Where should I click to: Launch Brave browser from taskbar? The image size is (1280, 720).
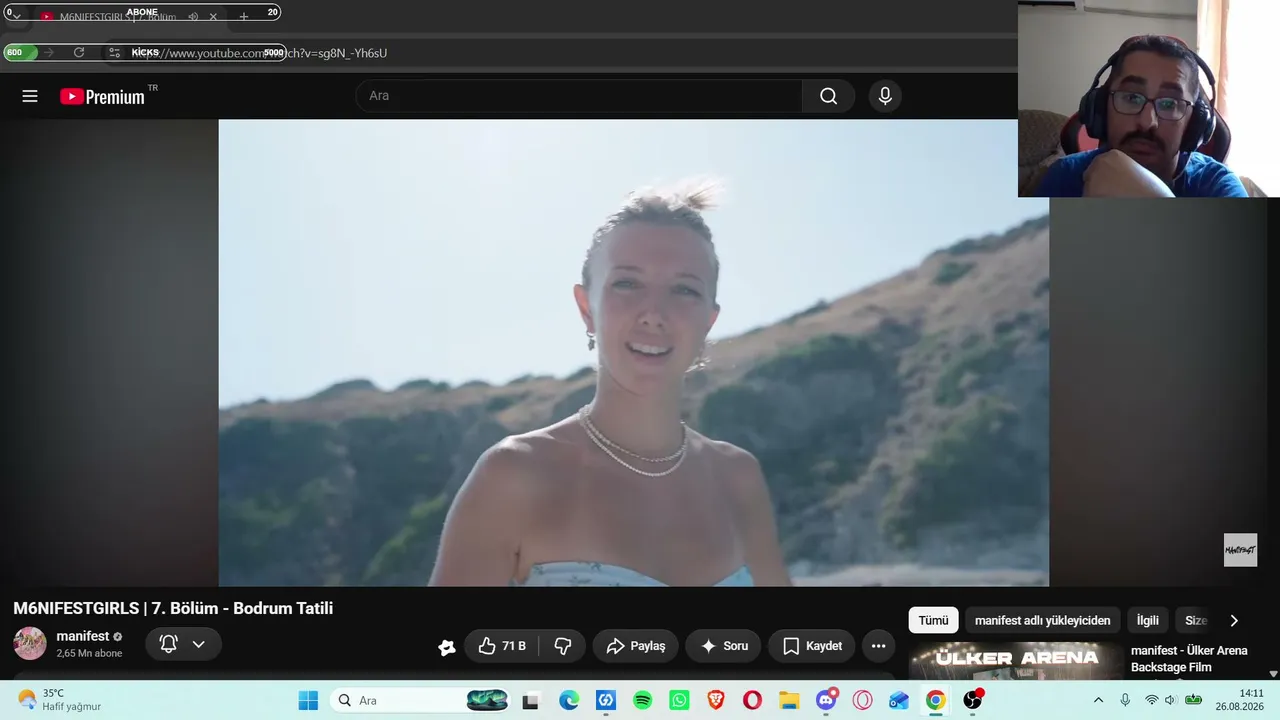(x=716, y=700)
